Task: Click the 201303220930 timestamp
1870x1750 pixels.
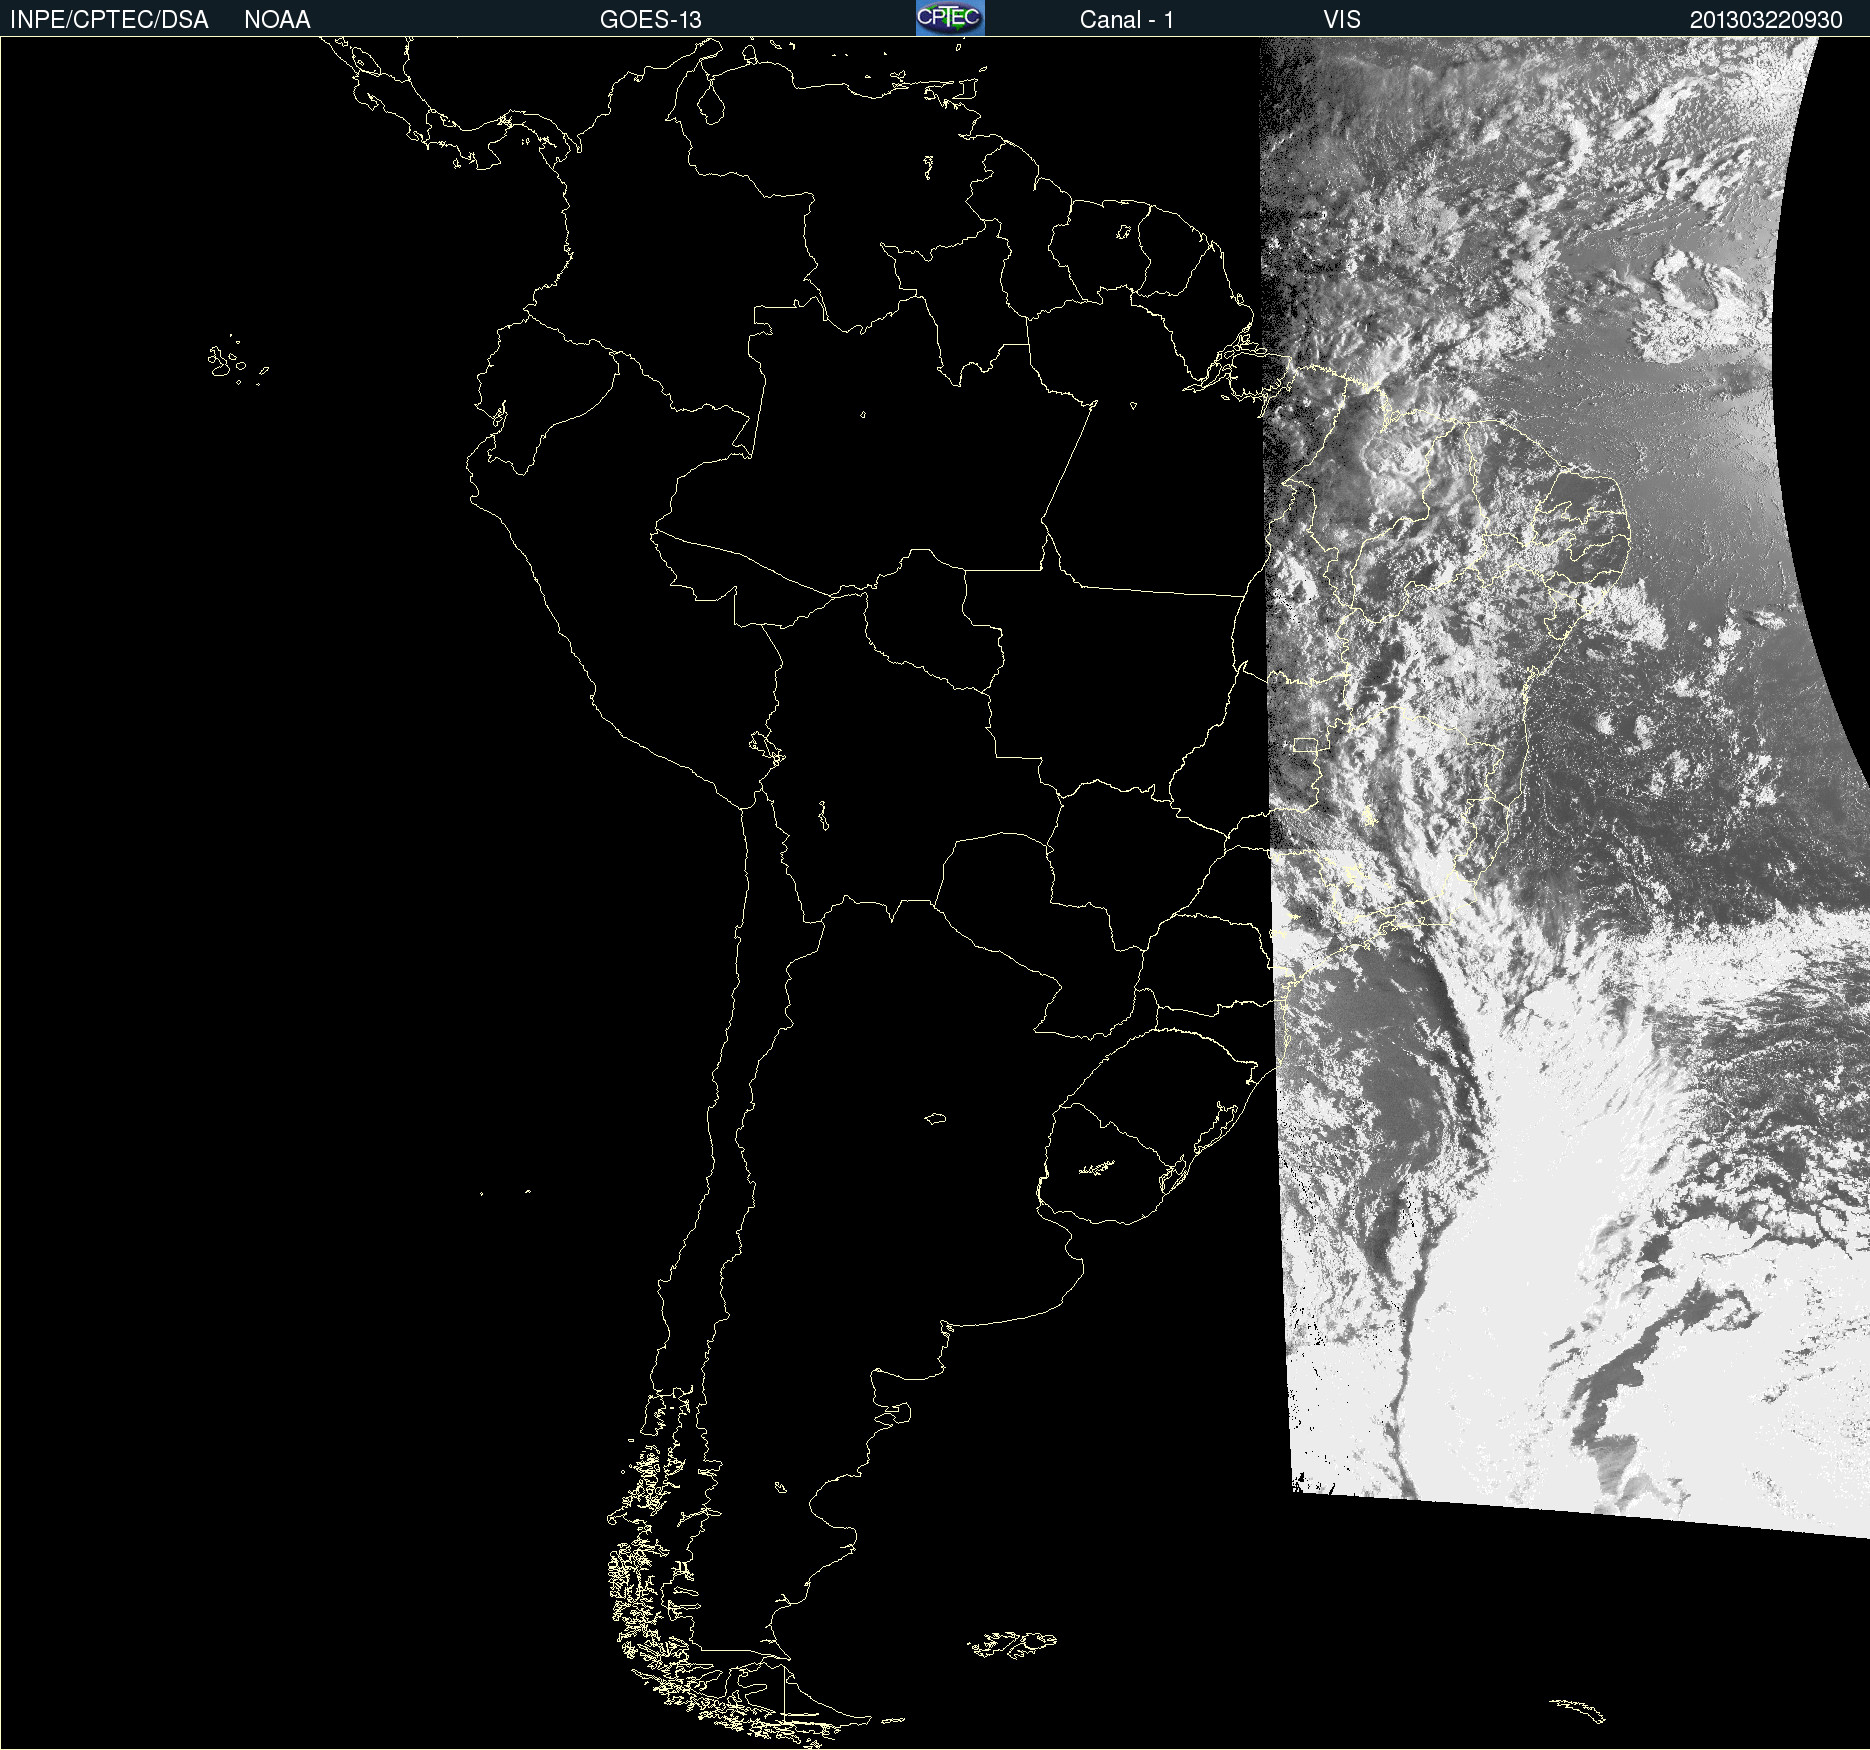Action: coord(1765,20)
